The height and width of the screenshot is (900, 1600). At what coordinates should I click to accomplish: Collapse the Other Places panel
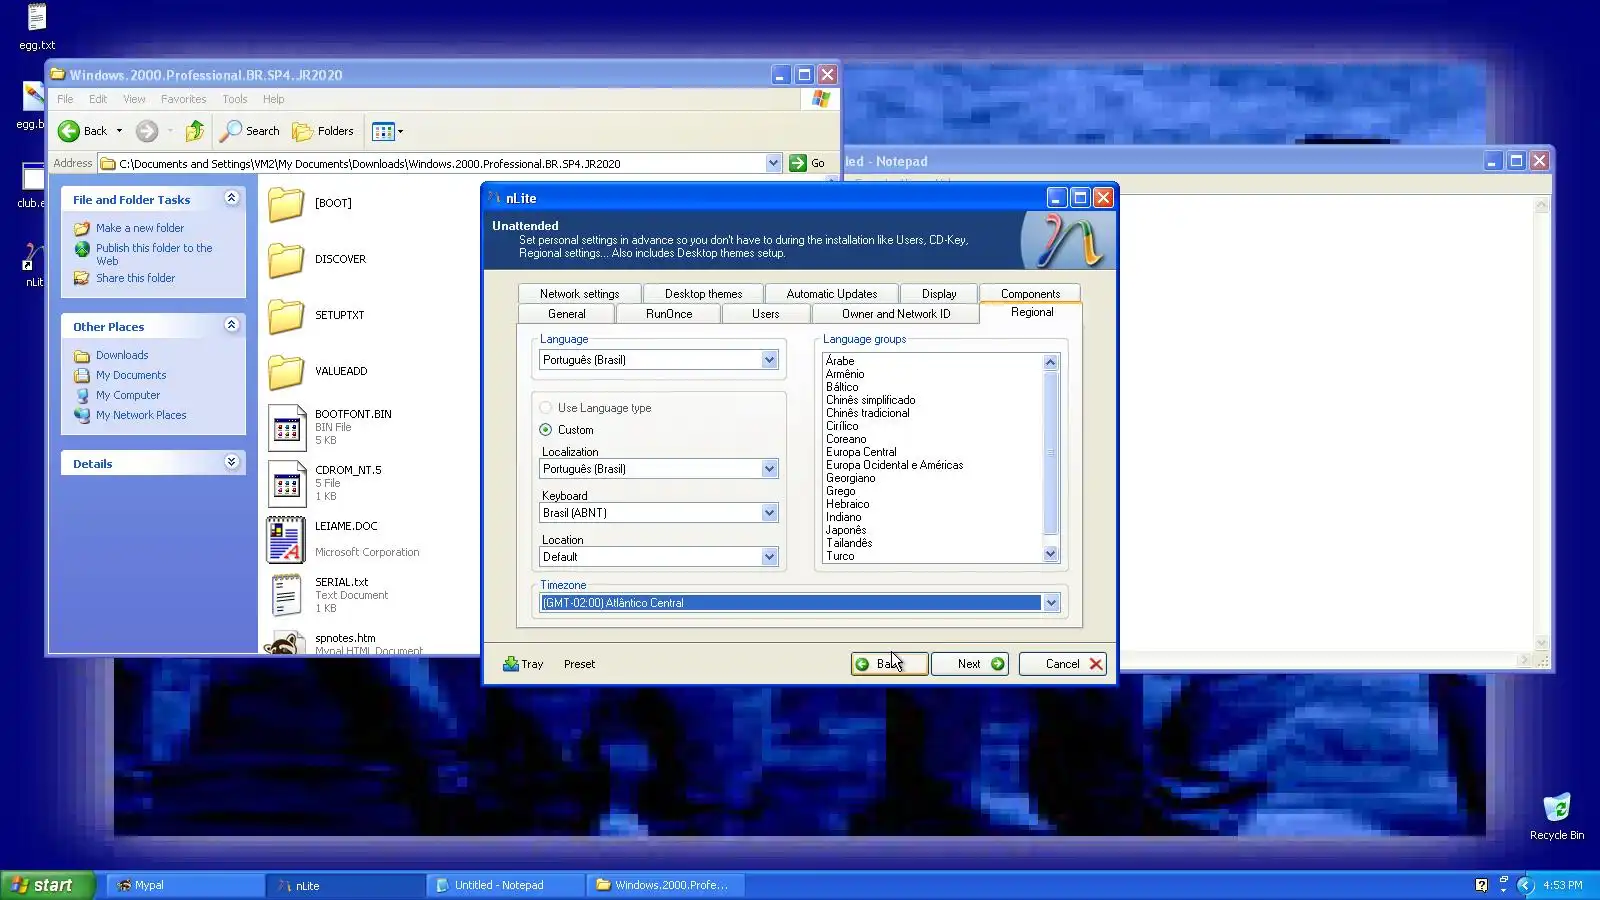point(232,326)
